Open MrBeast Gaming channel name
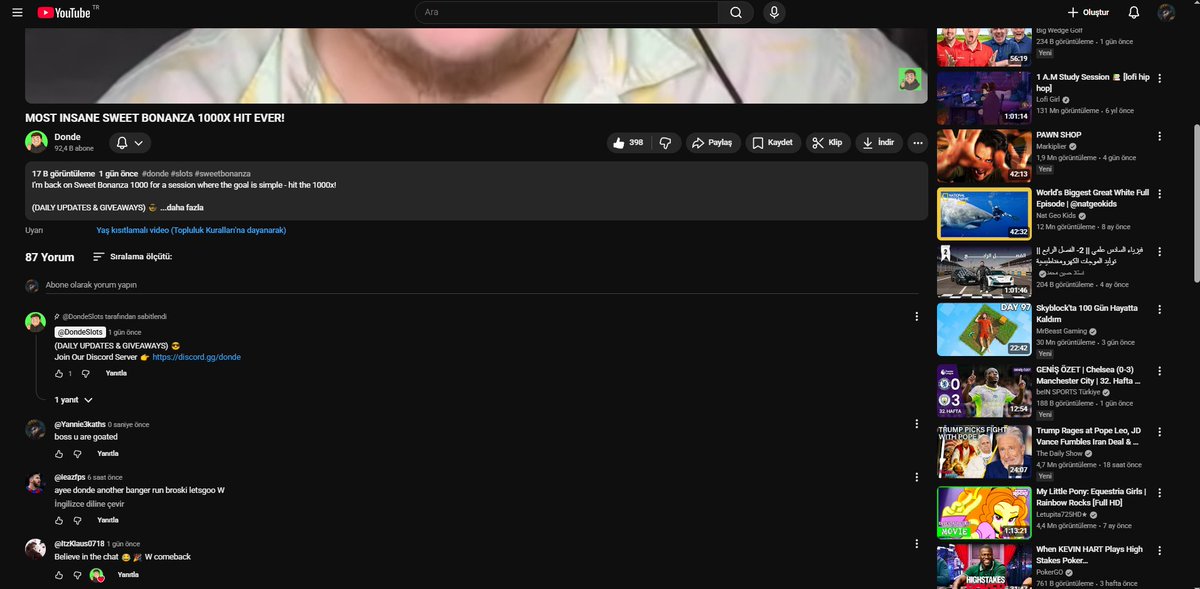This screenshot has height=589, width=1200. tap(1060, 331)
